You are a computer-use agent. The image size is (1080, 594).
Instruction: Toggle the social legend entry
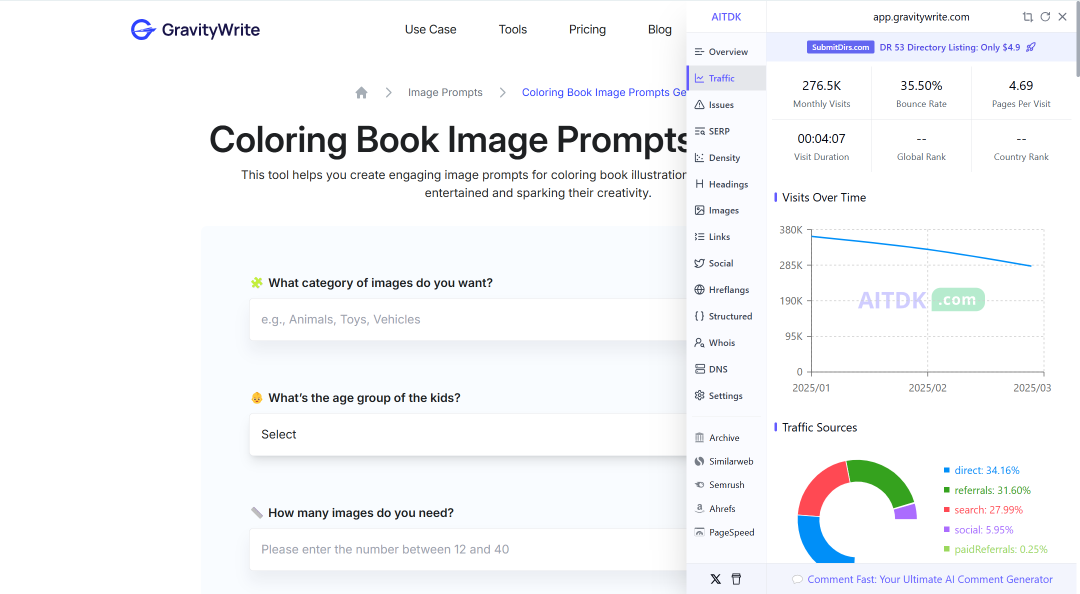[x=978, y=530]
